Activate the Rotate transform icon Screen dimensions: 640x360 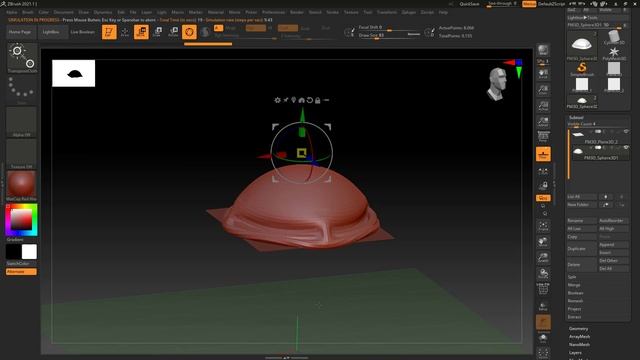(173, 32)
